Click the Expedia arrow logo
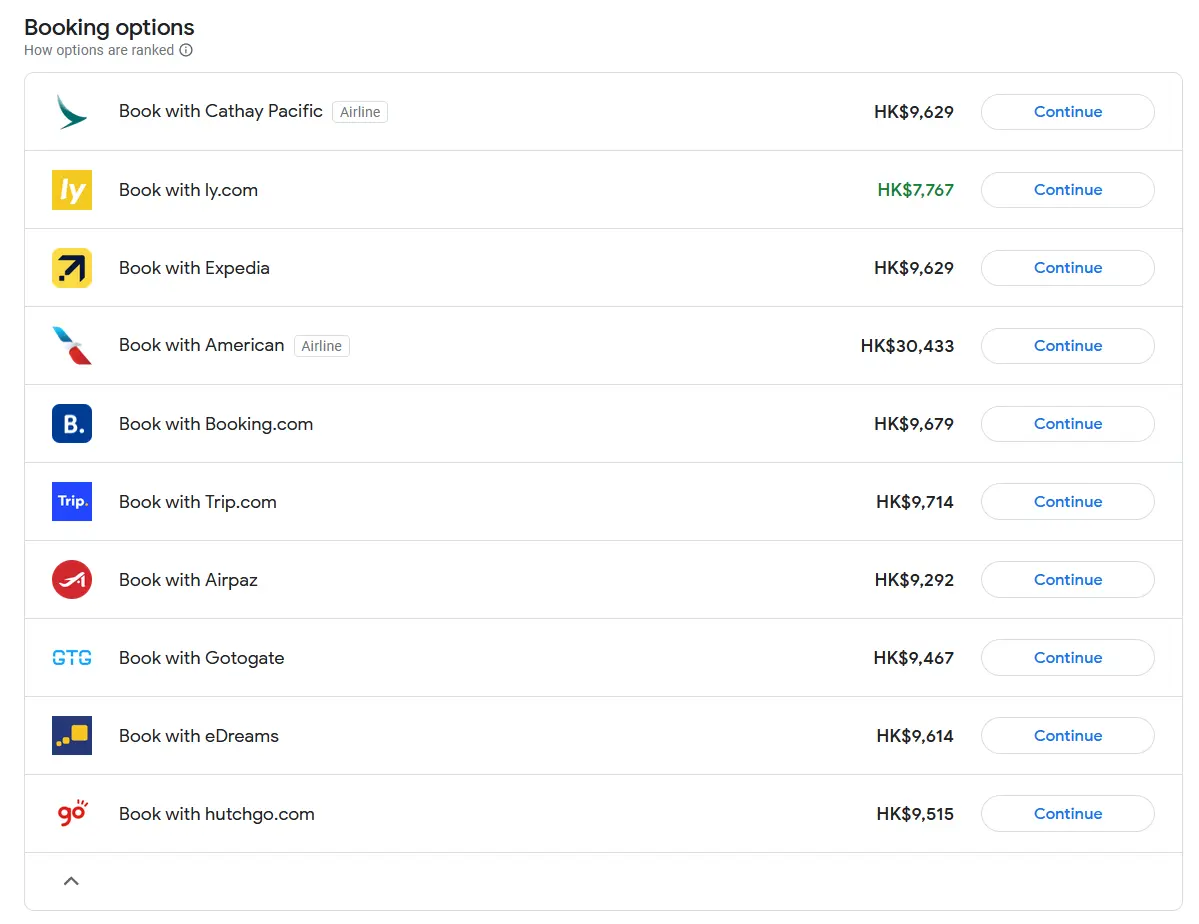Screen dimensions: 1199x924 point(72,268)
